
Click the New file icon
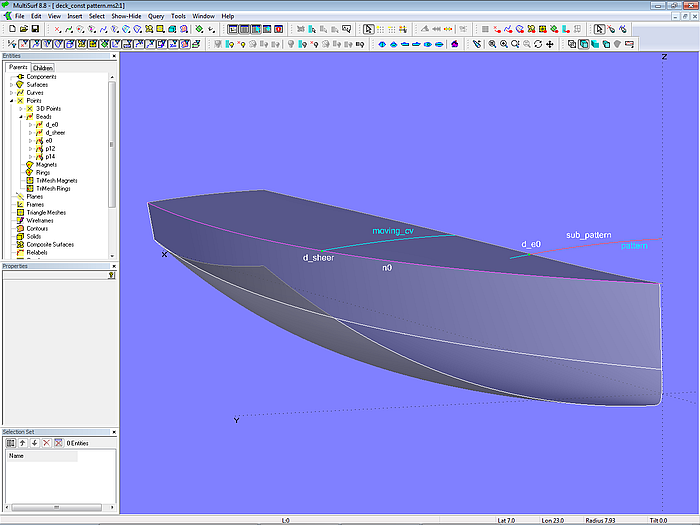click(x=10, y=30)
